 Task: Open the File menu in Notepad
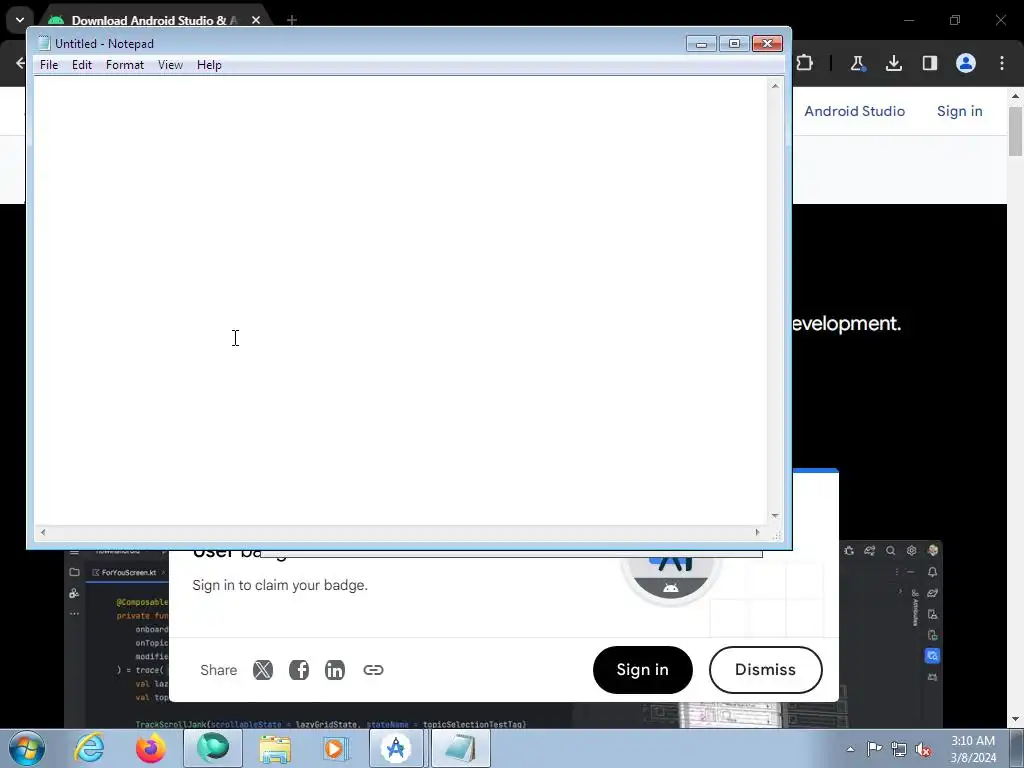pos(49,65)
